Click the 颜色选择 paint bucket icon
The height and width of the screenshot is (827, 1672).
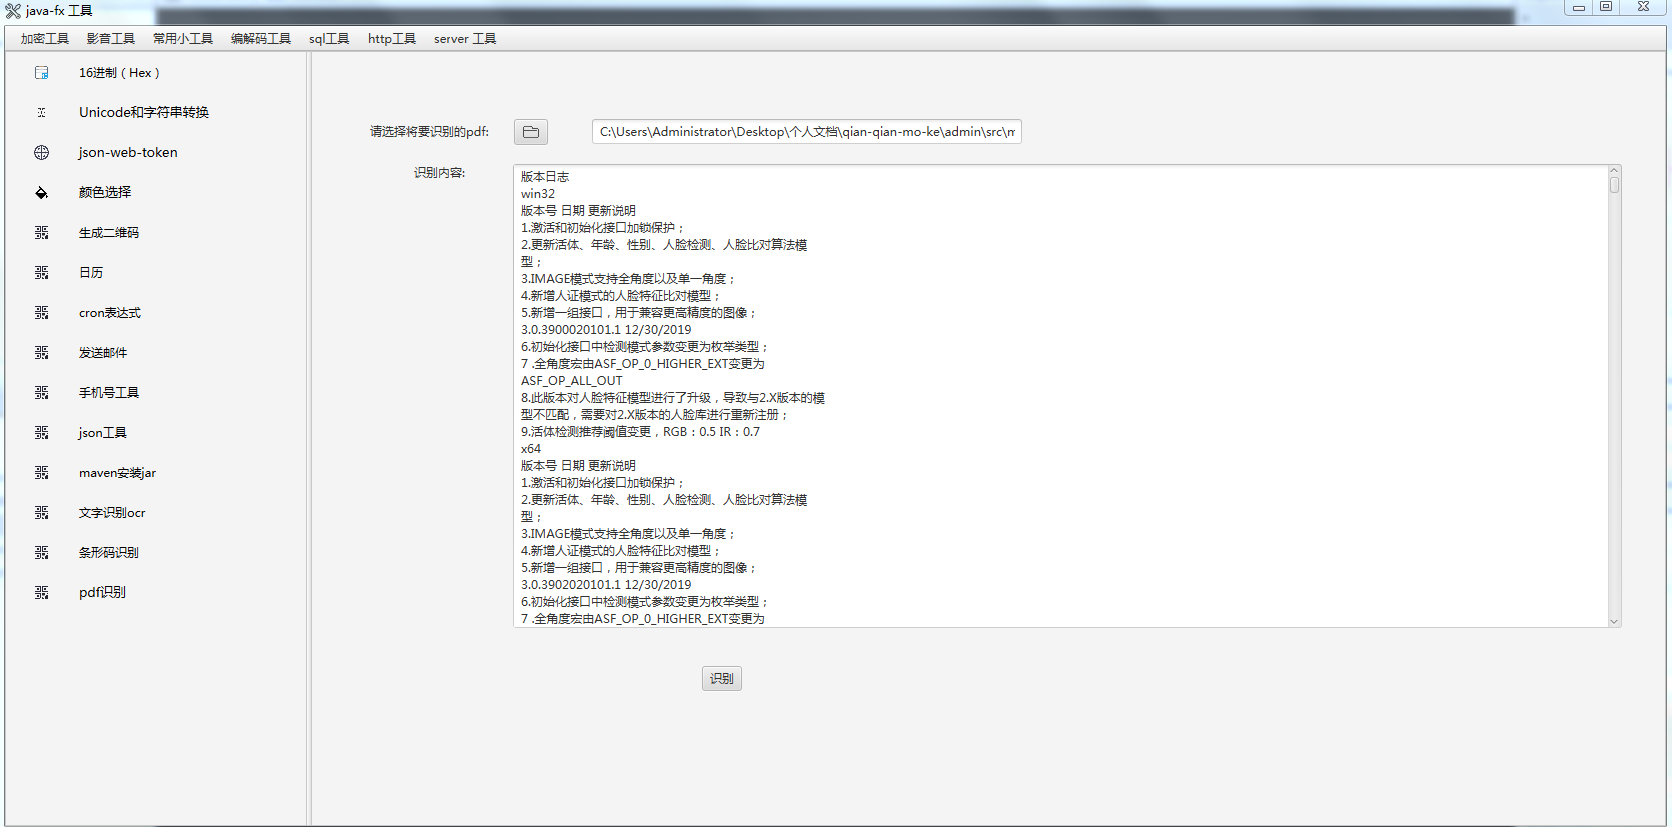click(x=41, y=193)
